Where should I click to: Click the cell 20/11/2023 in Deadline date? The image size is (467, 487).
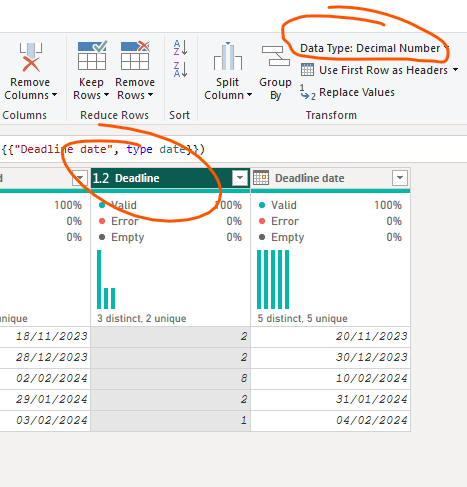tap(330, 337)
